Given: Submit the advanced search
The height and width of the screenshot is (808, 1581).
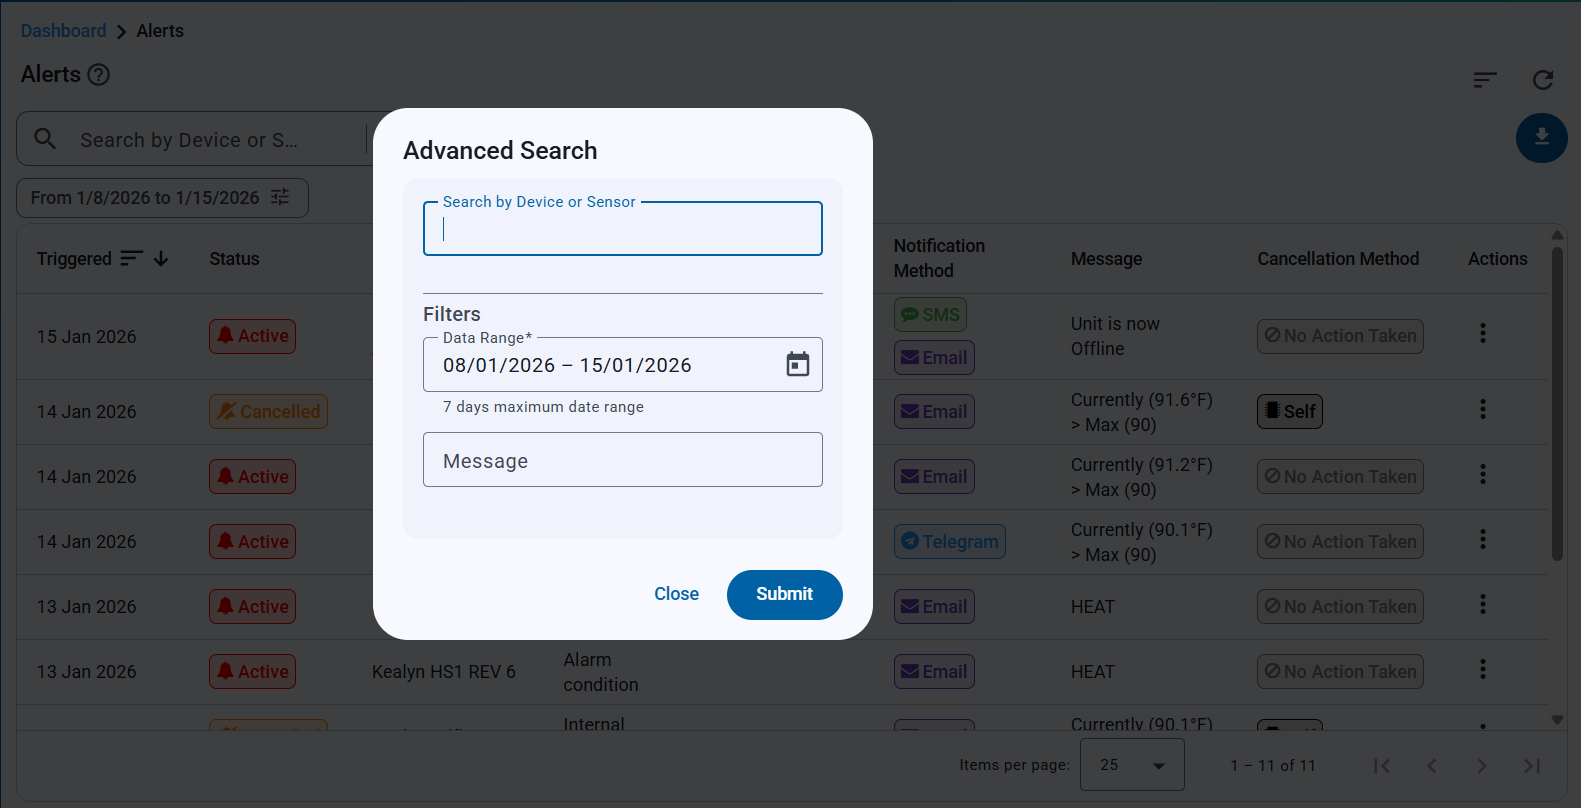Looking at the screenshot, I should point(784,594).
